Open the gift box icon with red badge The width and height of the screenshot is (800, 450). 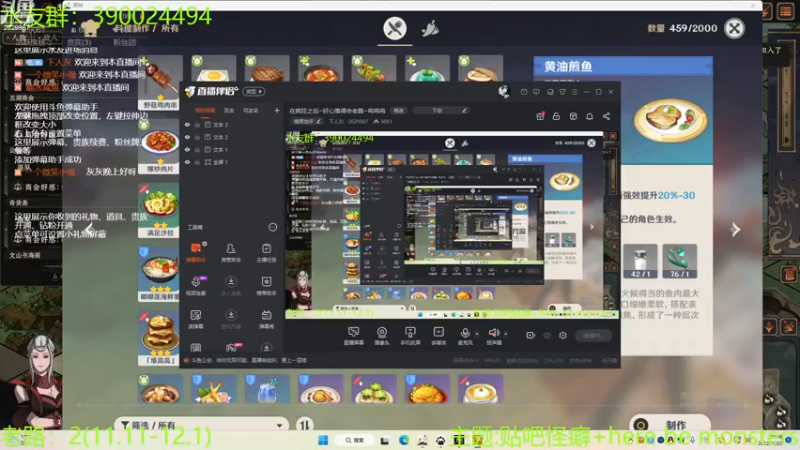[x=540, y=116]
